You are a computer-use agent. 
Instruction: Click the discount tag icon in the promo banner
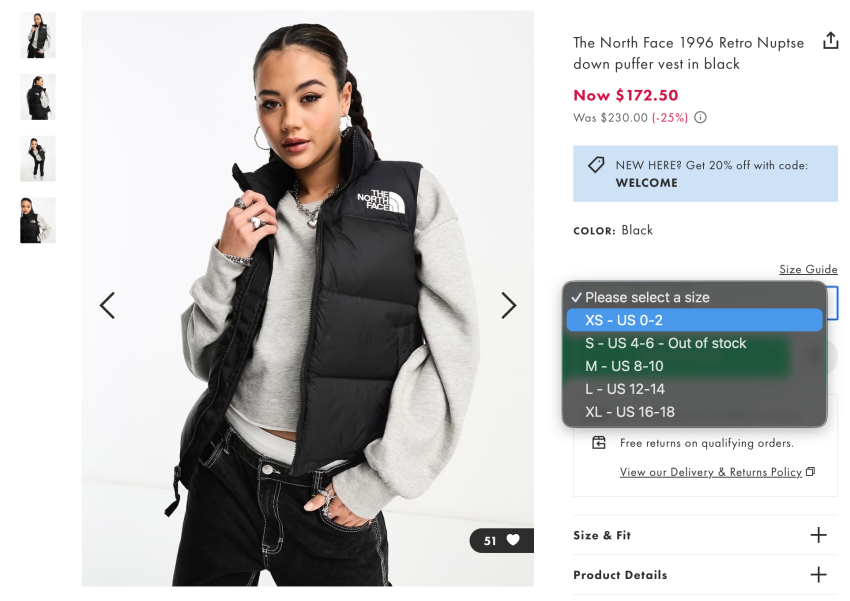pos(596,165)
